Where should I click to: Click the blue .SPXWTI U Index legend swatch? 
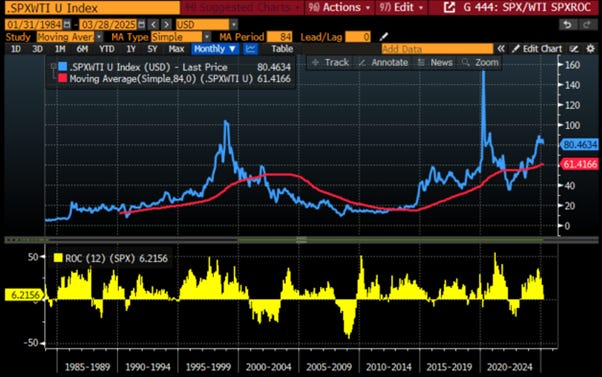pos(63,66)
